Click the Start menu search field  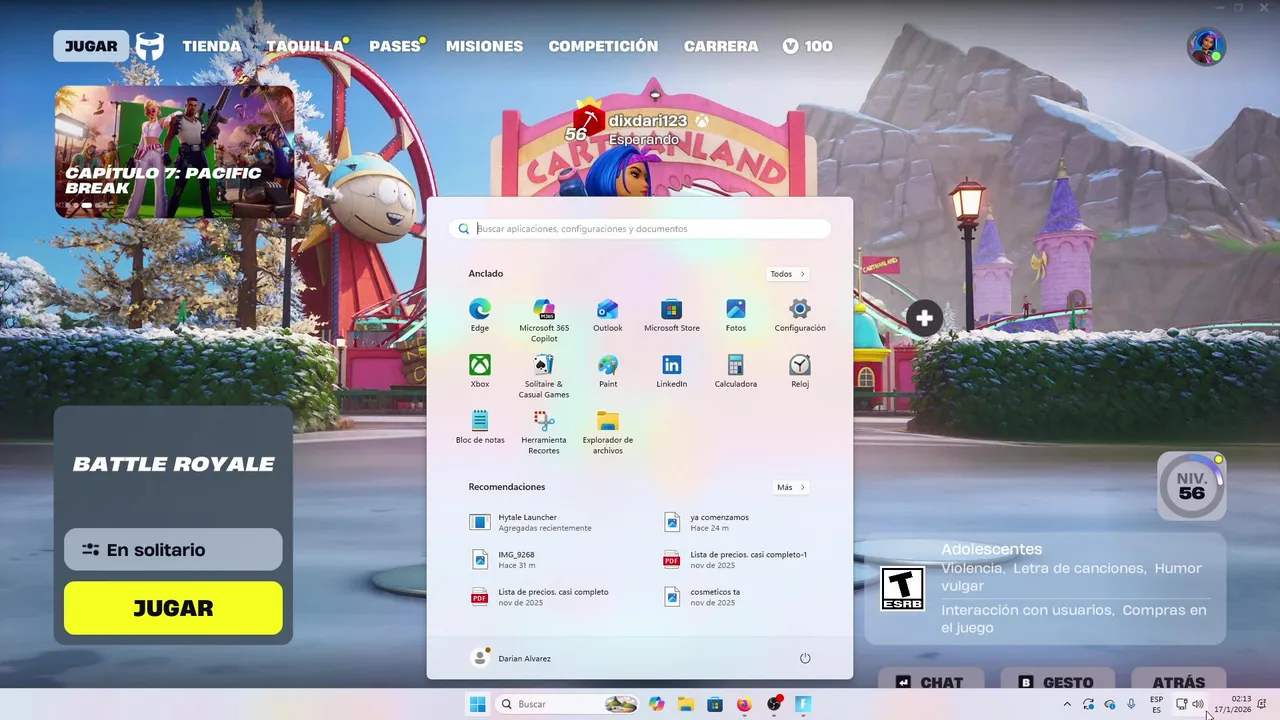[640, 229]
